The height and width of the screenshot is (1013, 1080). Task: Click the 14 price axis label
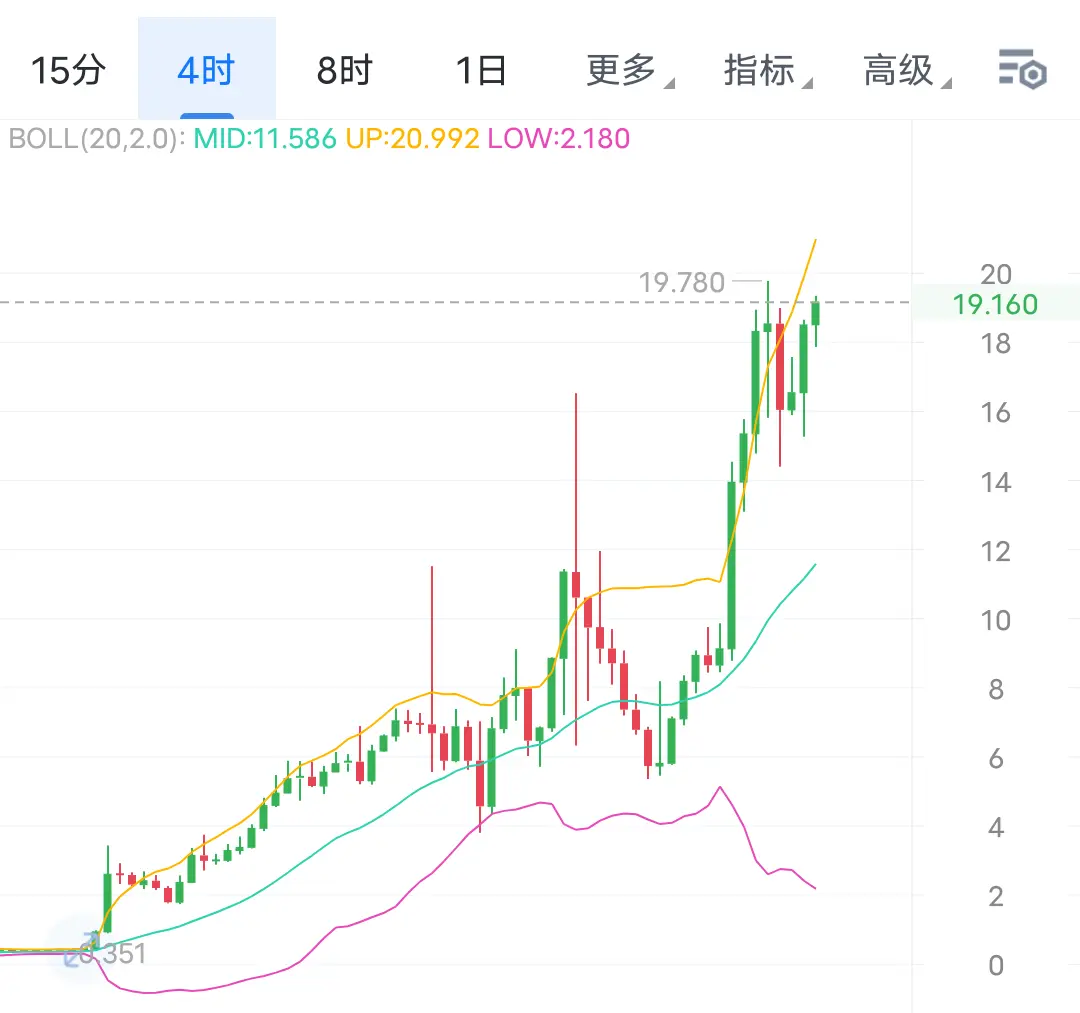996,482
